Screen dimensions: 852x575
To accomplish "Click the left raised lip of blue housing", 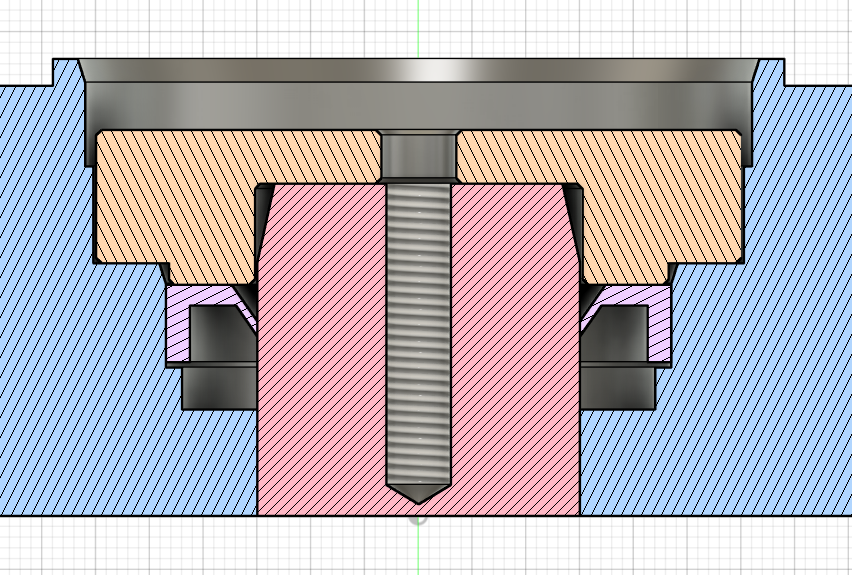I will click(x=67, y=73).
